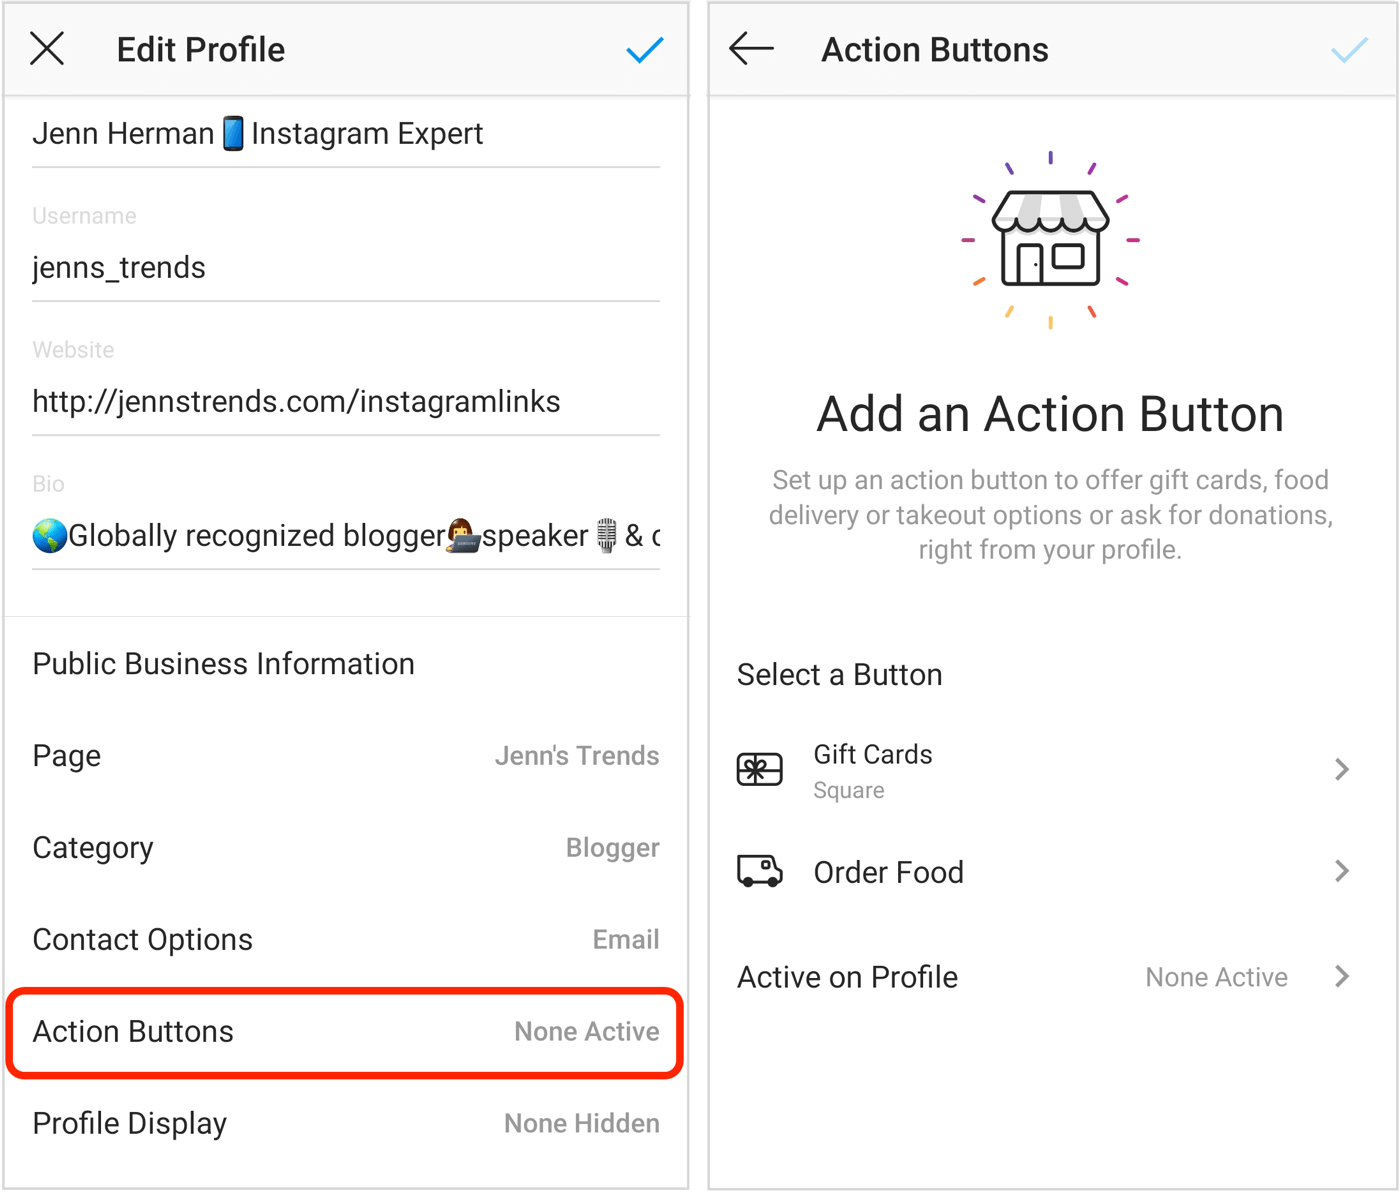This screenshot has width=1400, height=1192.
Task: Expand the Gift Cards option chevron
Action: [x=1342, y=769]
